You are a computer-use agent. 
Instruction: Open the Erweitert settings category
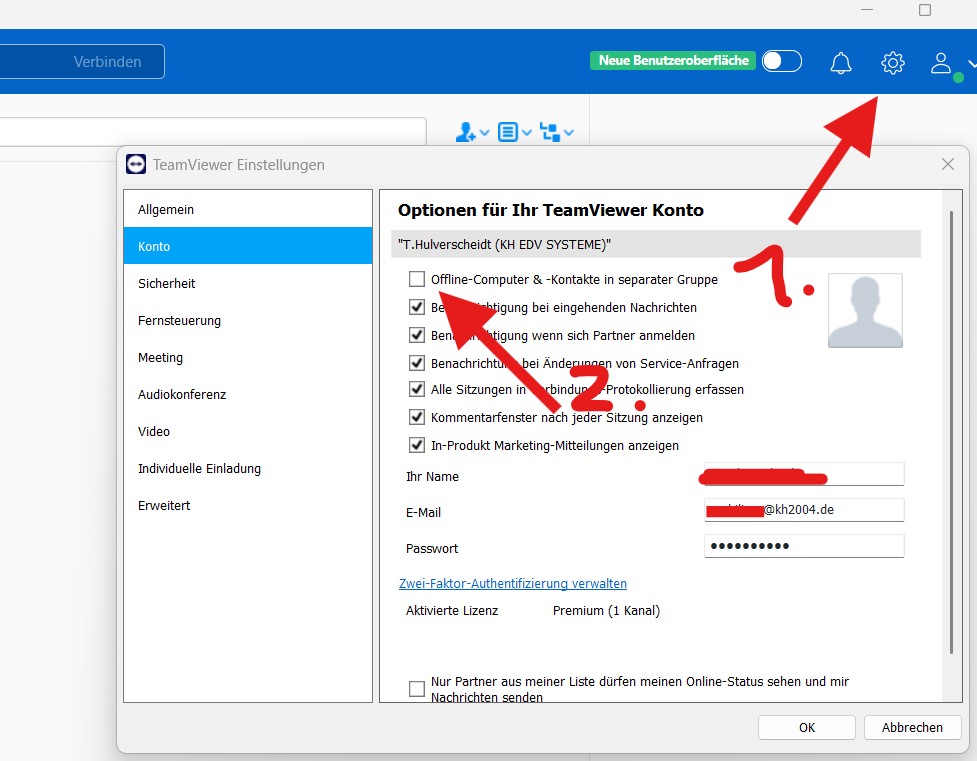[x=248, y=505]
